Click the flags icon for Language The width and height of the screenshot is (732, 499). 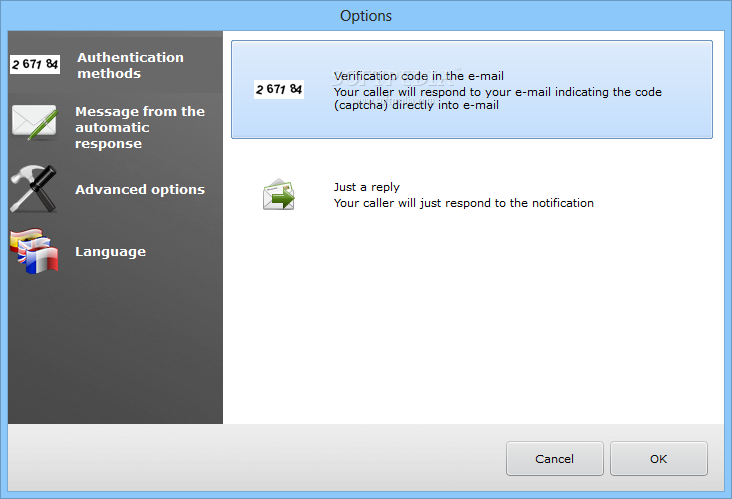pos(34,251)
